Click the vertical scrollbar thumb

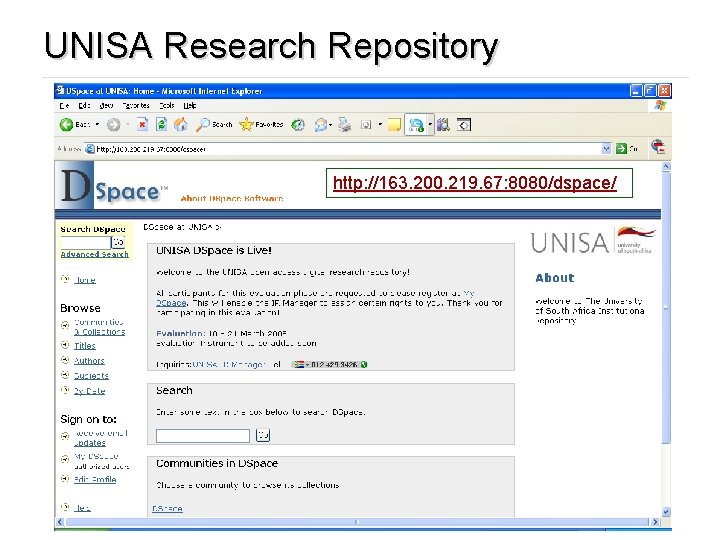pyautogui.click(x=666, y=308)
